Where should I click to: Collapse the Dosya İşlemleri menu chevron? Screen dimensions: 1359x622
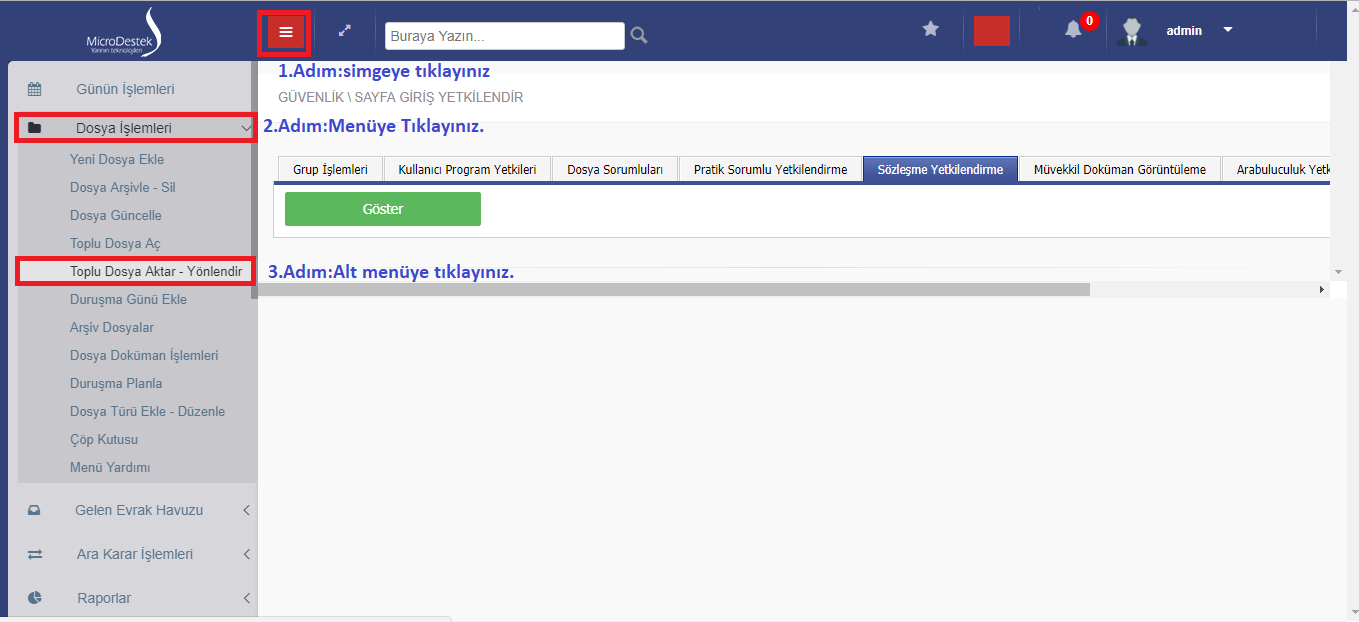[246, 128]
